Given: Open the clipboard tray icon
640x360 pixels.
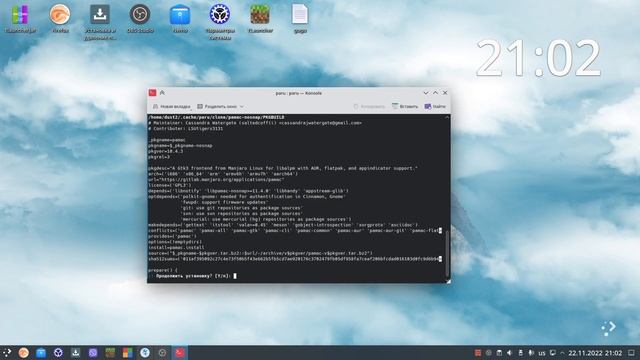Looking at the screenshot, I should point(499,353).
